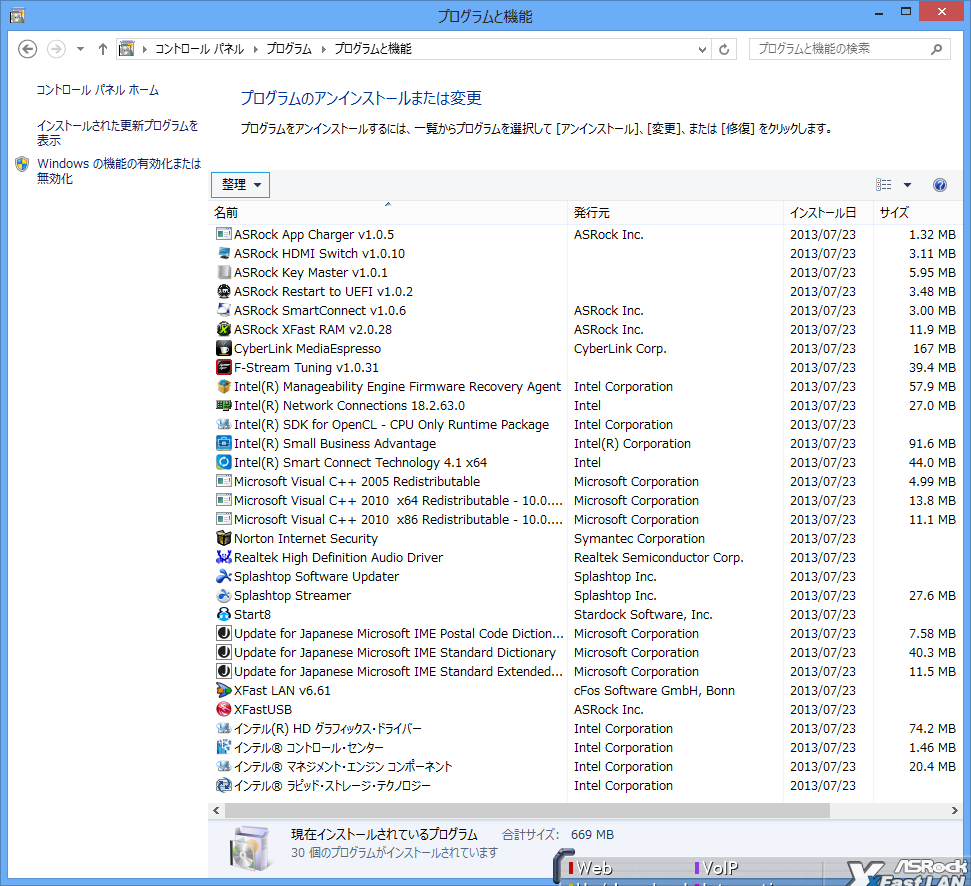Select インテル コントロール・センター row
The width and height of the screenshot is (971, 886).
[585, 747]
